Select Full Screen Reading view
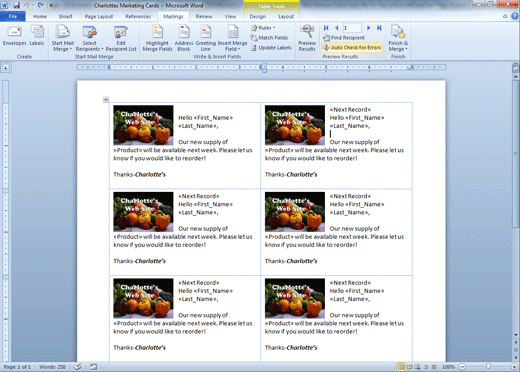This screenshot has height=372, width=520. [409, 367]
